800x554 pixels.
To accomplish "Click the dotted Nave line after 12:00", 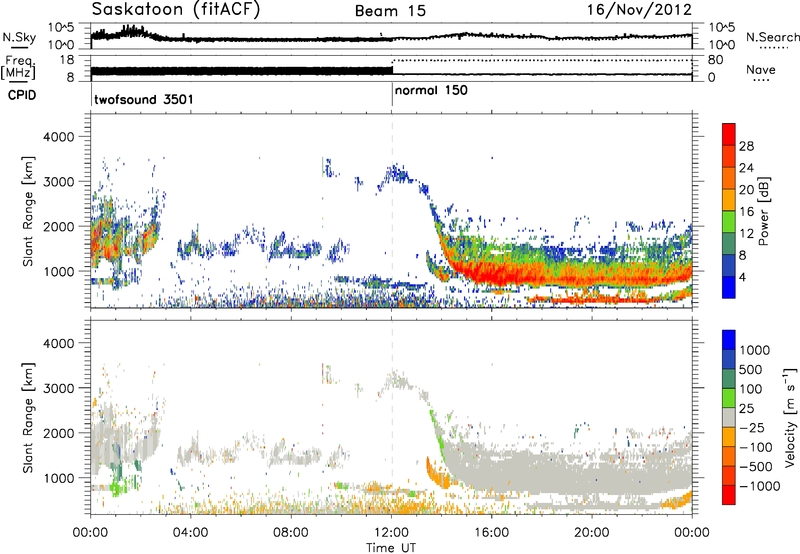I will pyautogui.click(x=542, y=60).
